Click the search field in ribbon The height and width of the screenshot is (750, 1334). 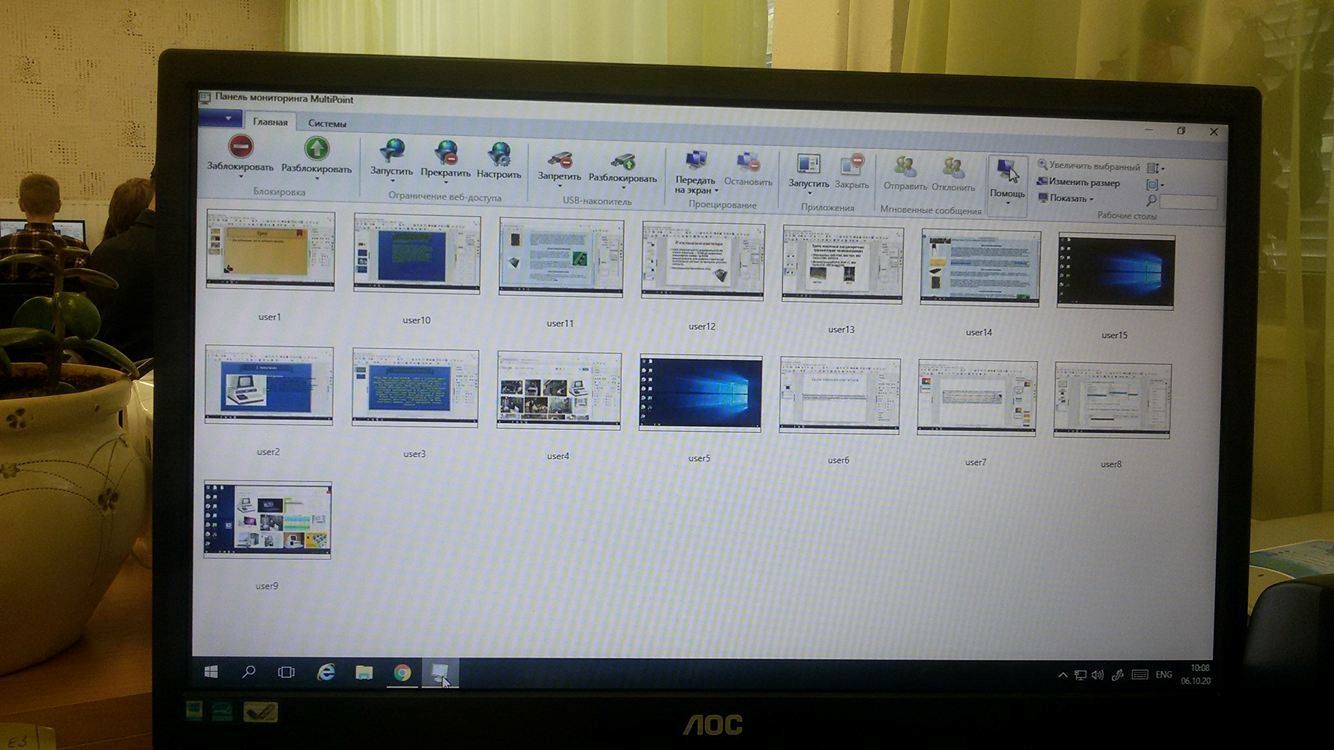tap(1188, 202)
